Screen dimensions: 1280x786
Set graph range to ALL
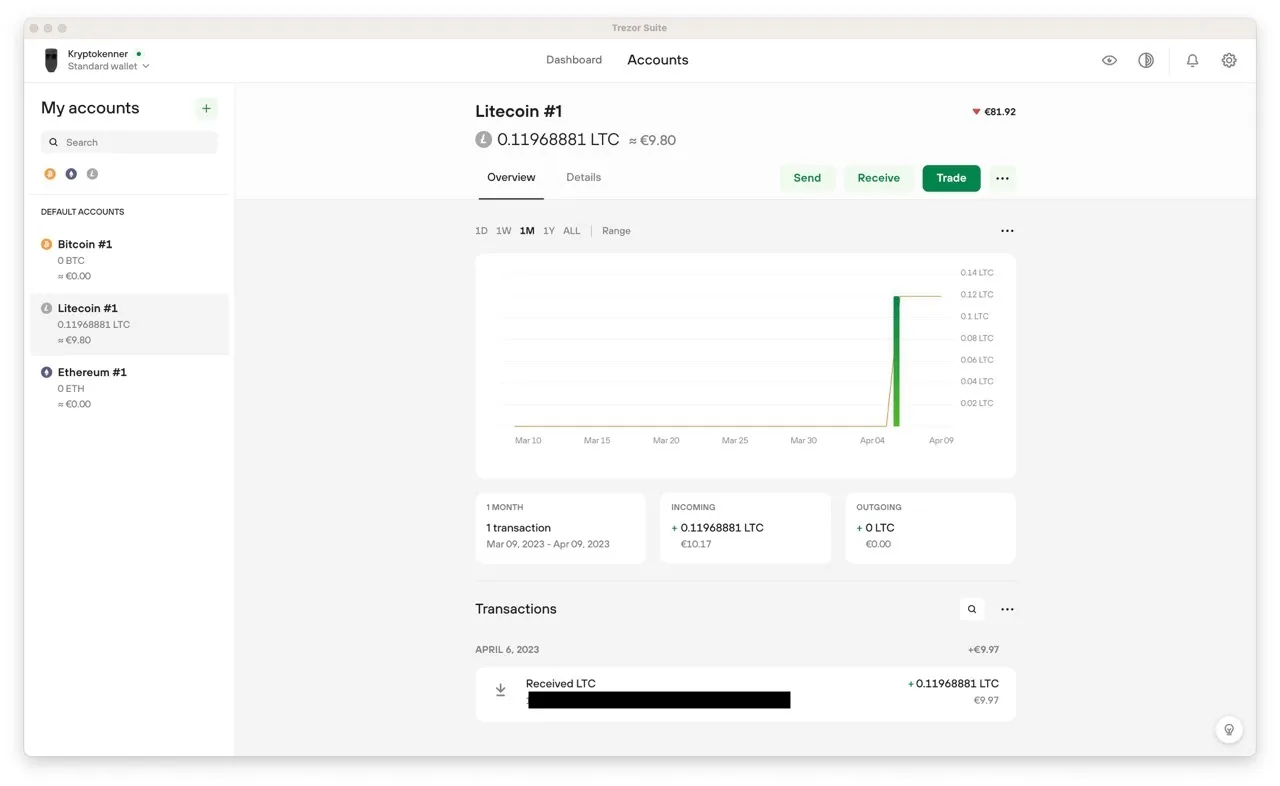click(571, 231)
